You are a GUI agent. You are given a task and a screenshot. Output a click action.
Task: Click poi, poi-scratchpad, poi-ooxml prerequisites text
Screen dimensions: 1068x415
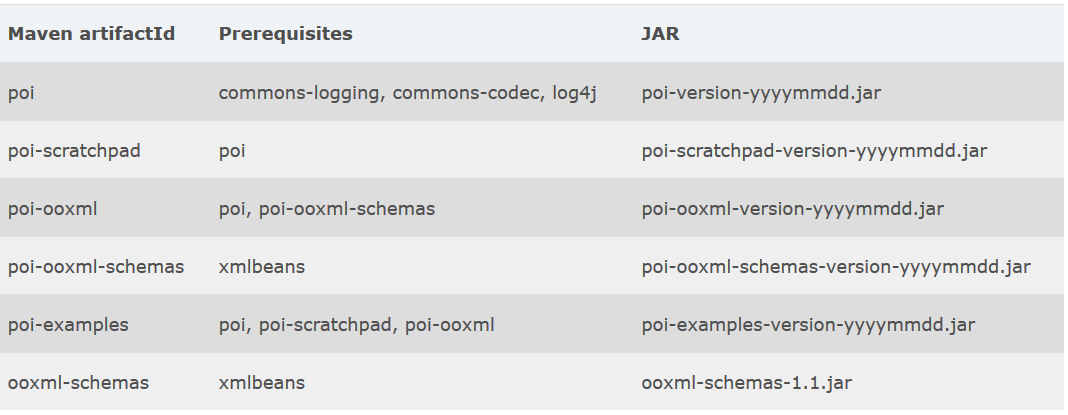tap(356, 324)
